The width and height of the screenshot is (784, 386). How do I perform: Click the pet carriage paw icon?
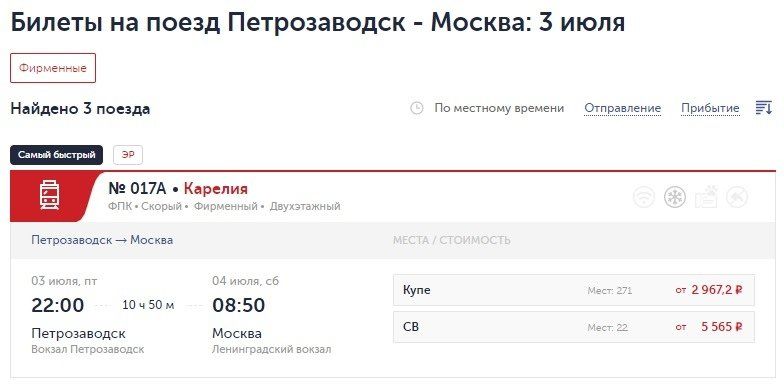[706, 197]
